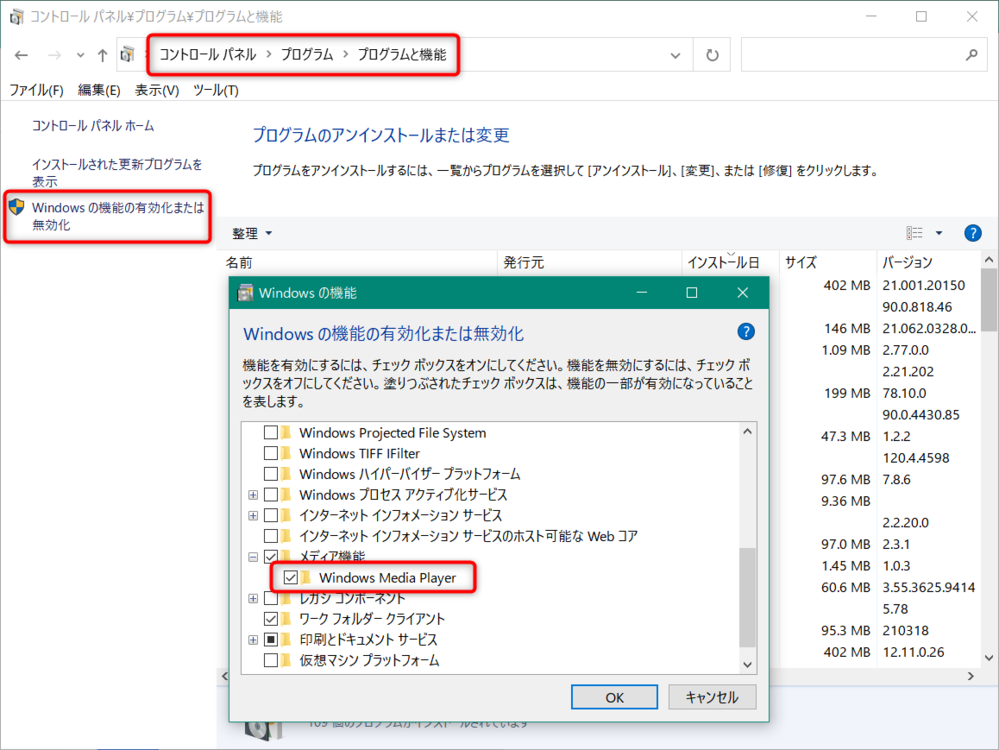Click the Windows Features dialog title icon

245,293
